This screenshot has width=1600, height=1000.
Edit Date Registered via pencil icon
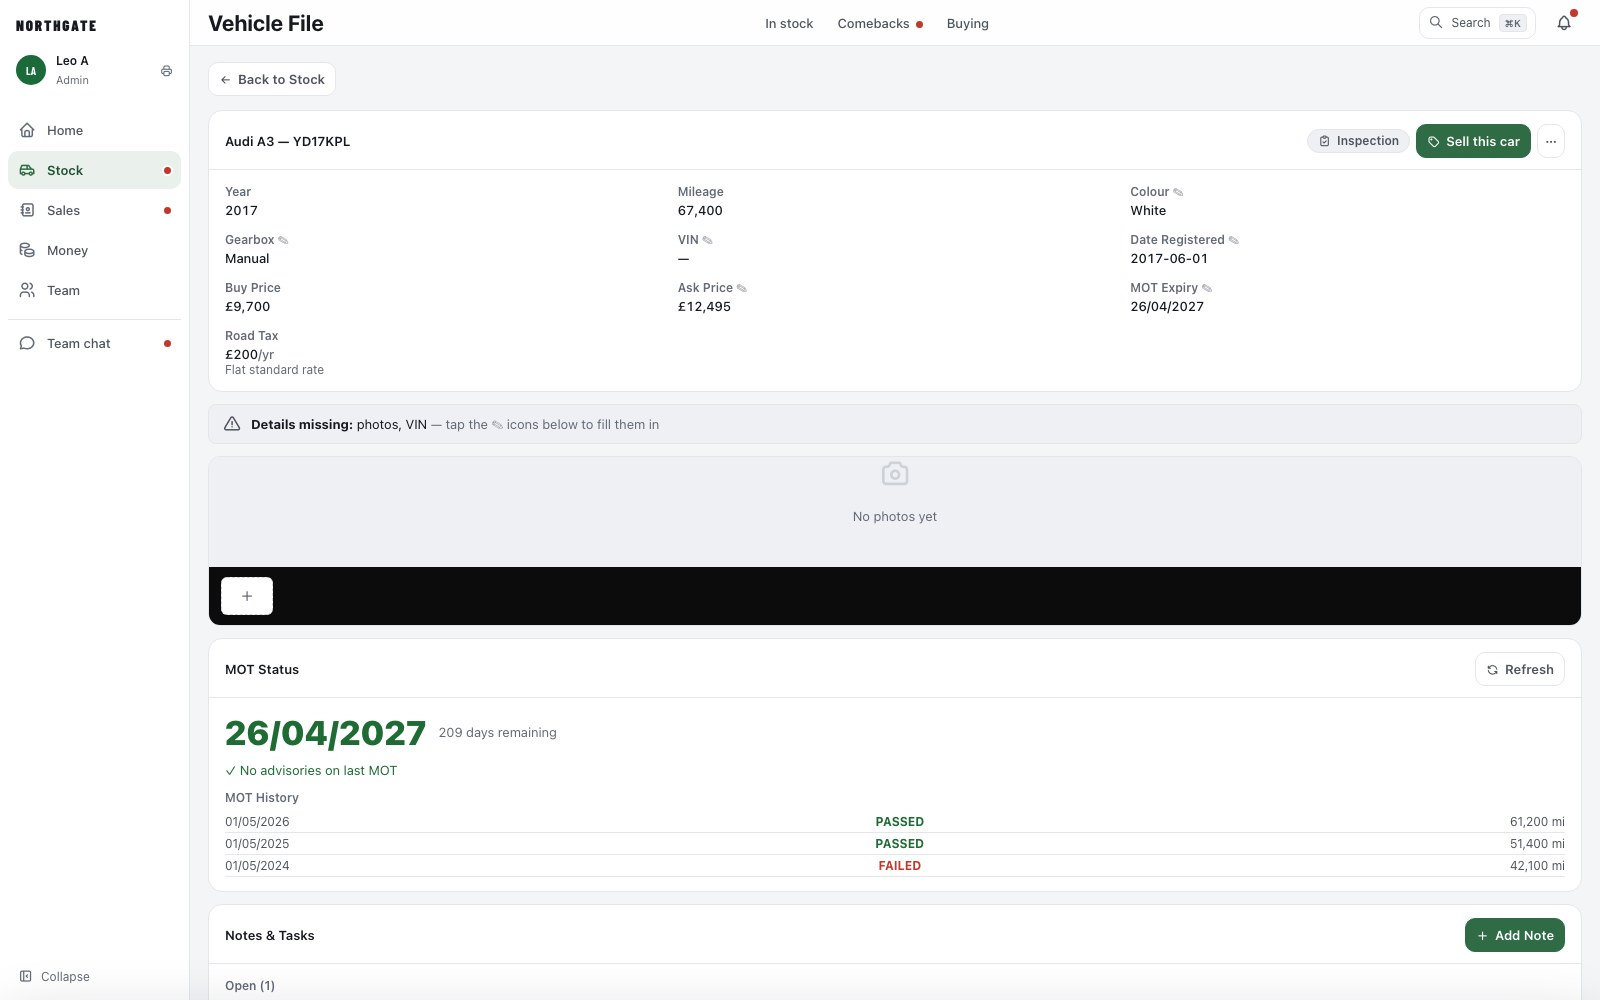[x=1233, y=240]
